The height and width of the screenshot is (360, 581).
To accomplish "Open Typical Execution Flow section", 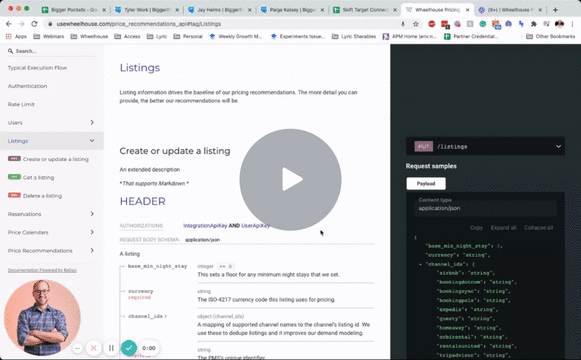I will 37,68.
